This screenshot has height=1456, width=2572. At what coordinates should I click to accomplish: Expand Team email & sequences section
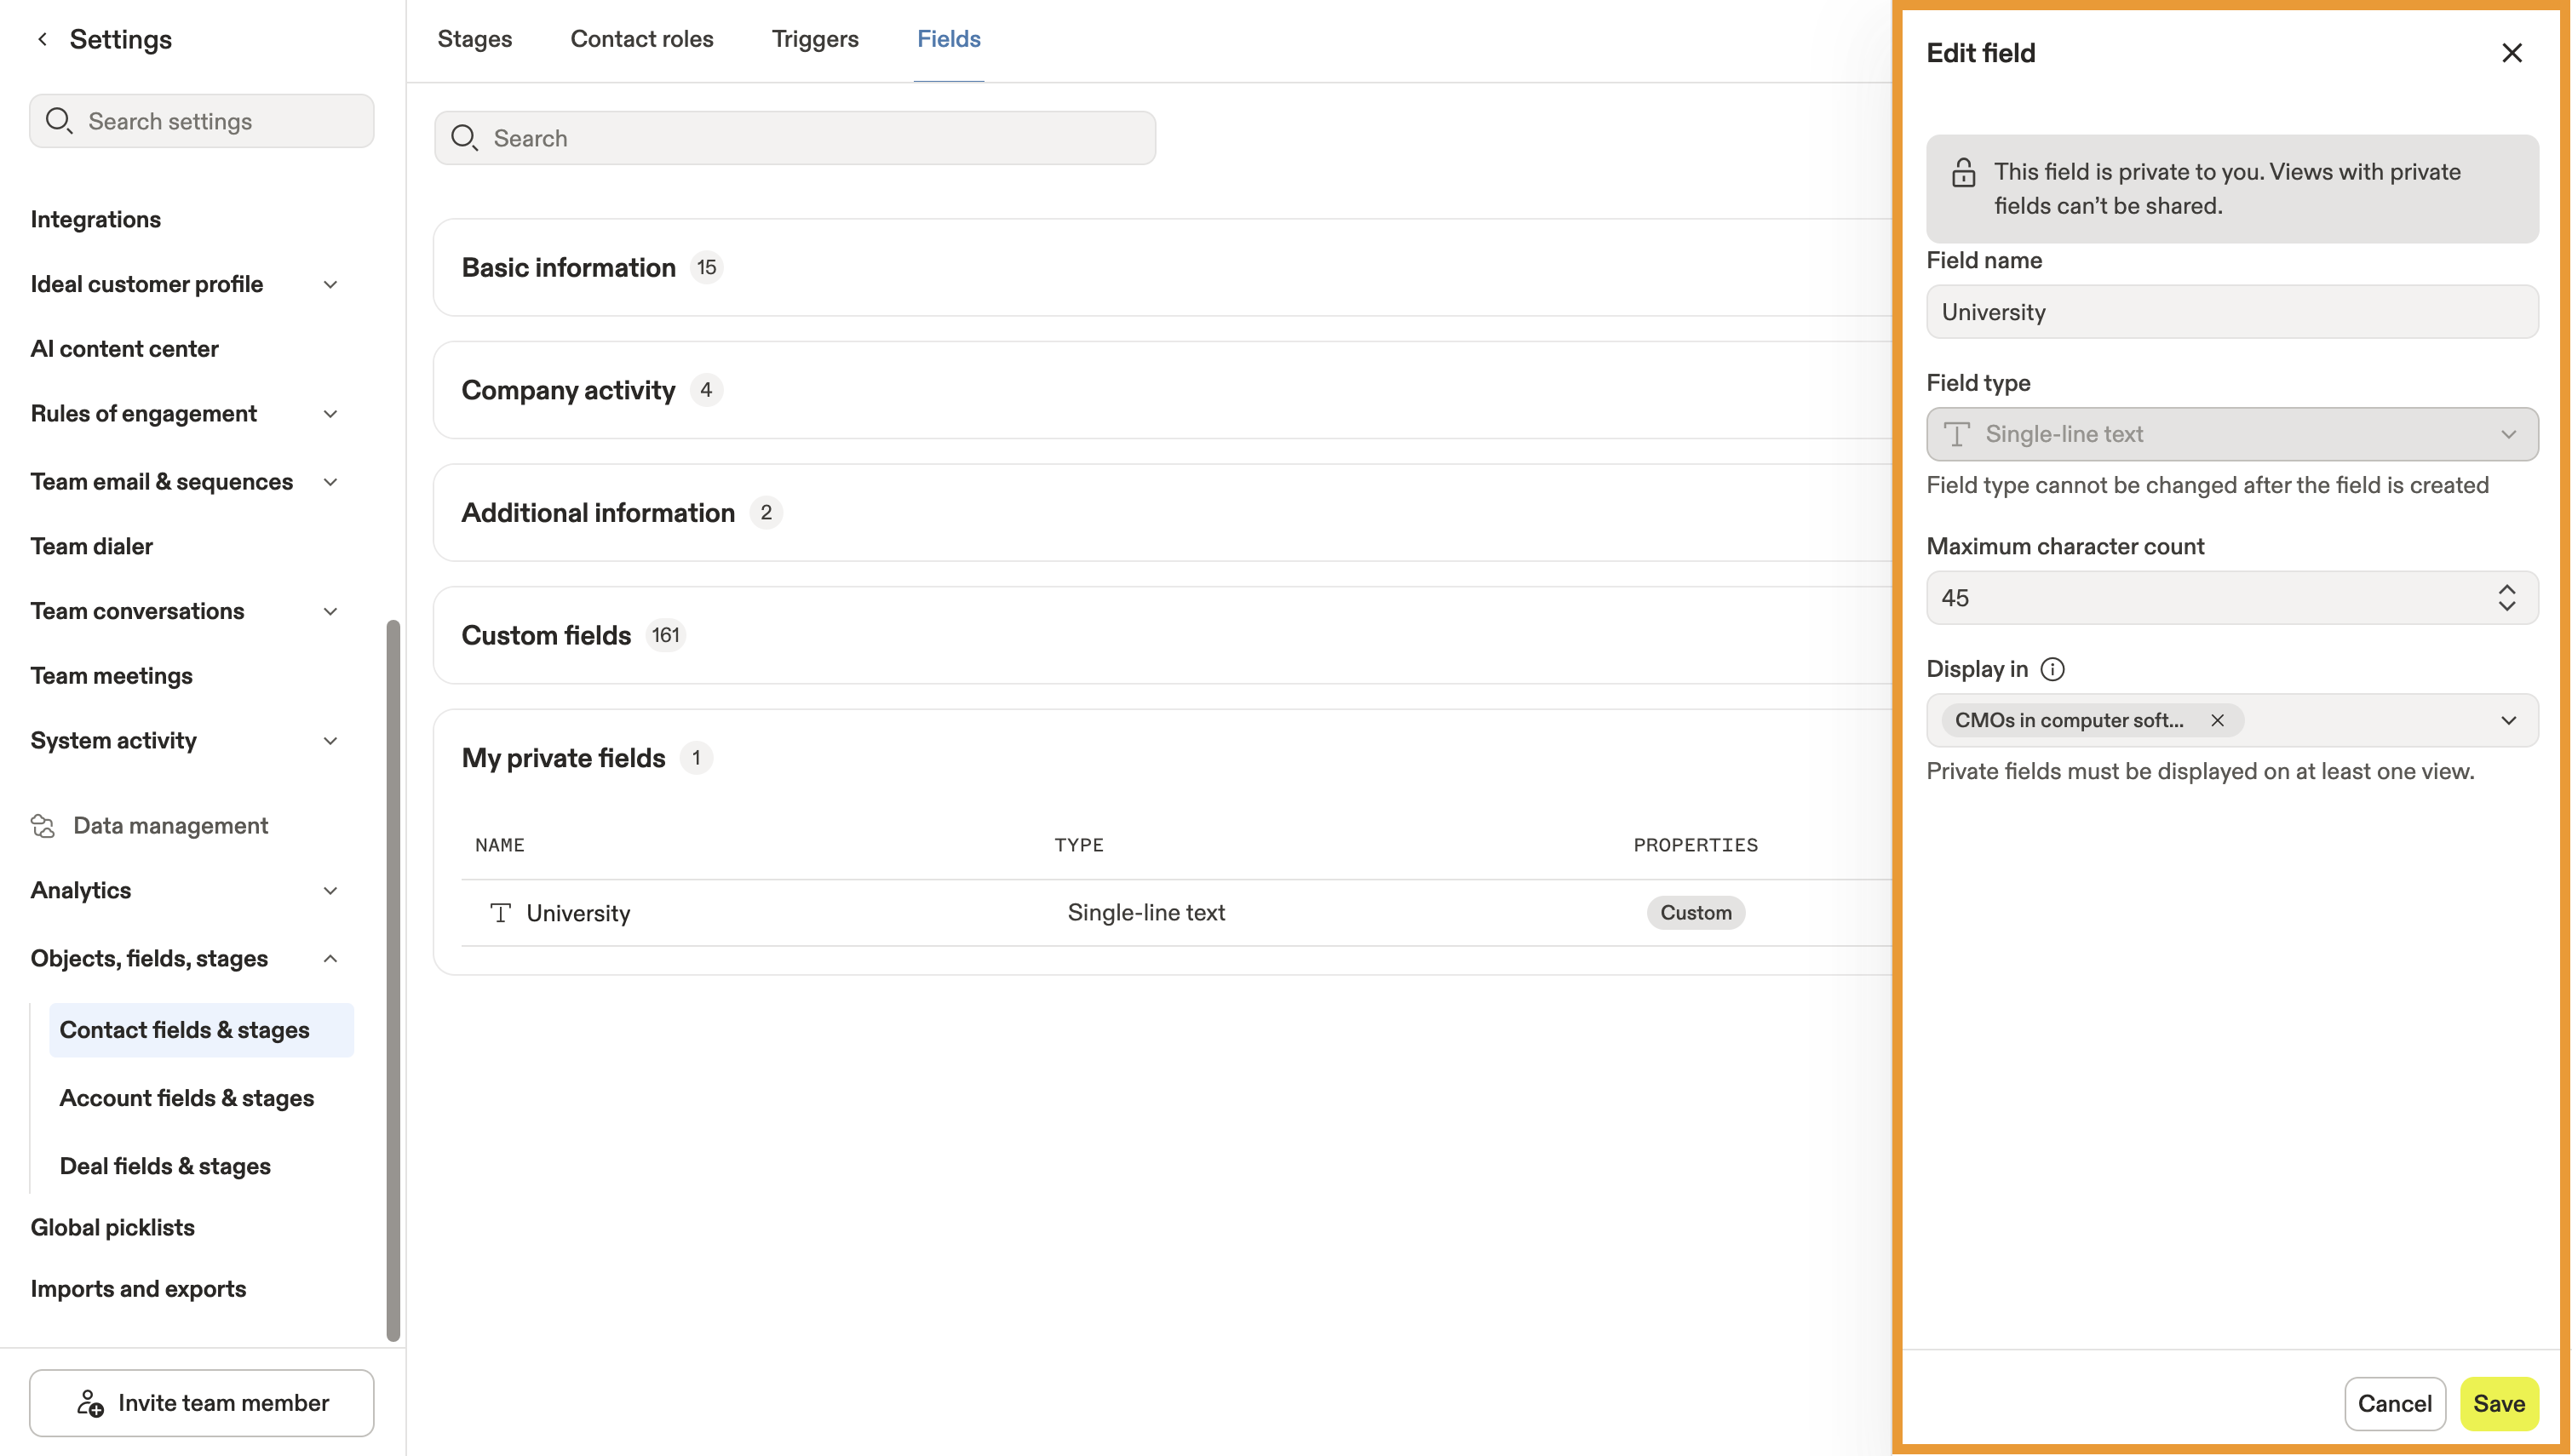tap(330, 482)
